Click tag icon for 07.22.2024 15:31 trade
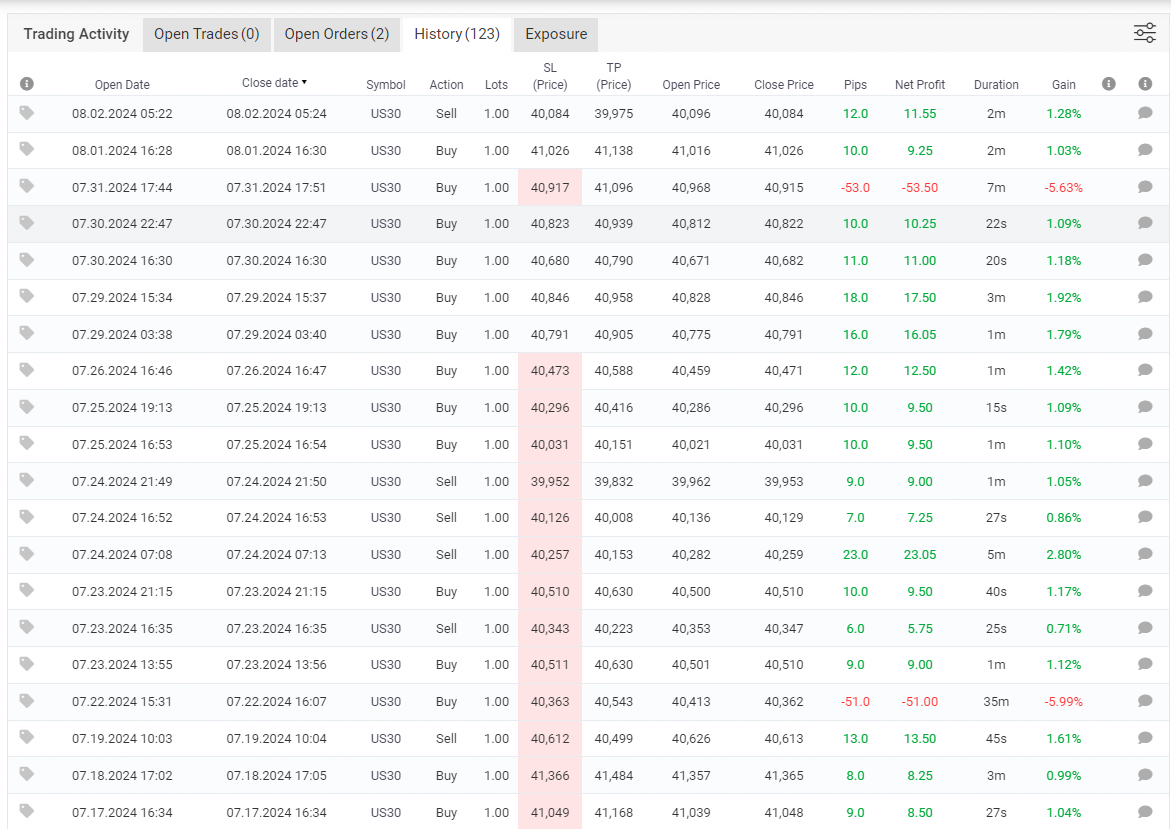1171x829 pixels. pyautogui.click(x=27, y=701)
